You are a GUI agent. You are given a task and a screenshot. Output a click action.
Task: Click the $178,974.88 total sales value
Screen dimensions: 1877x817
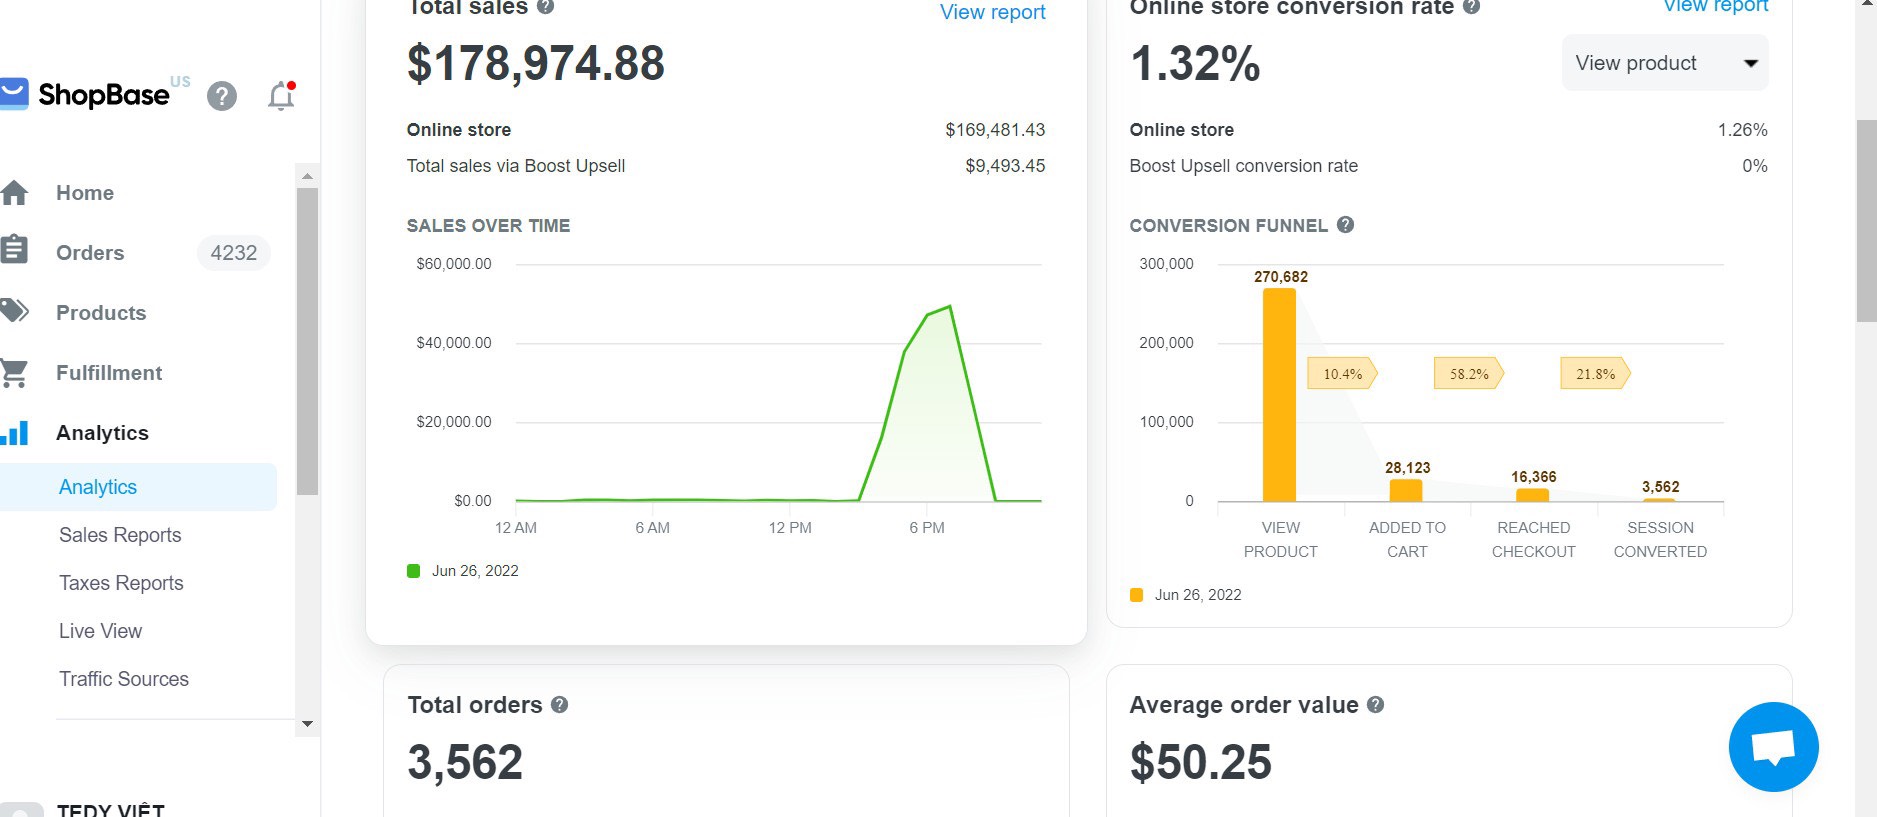536,63
